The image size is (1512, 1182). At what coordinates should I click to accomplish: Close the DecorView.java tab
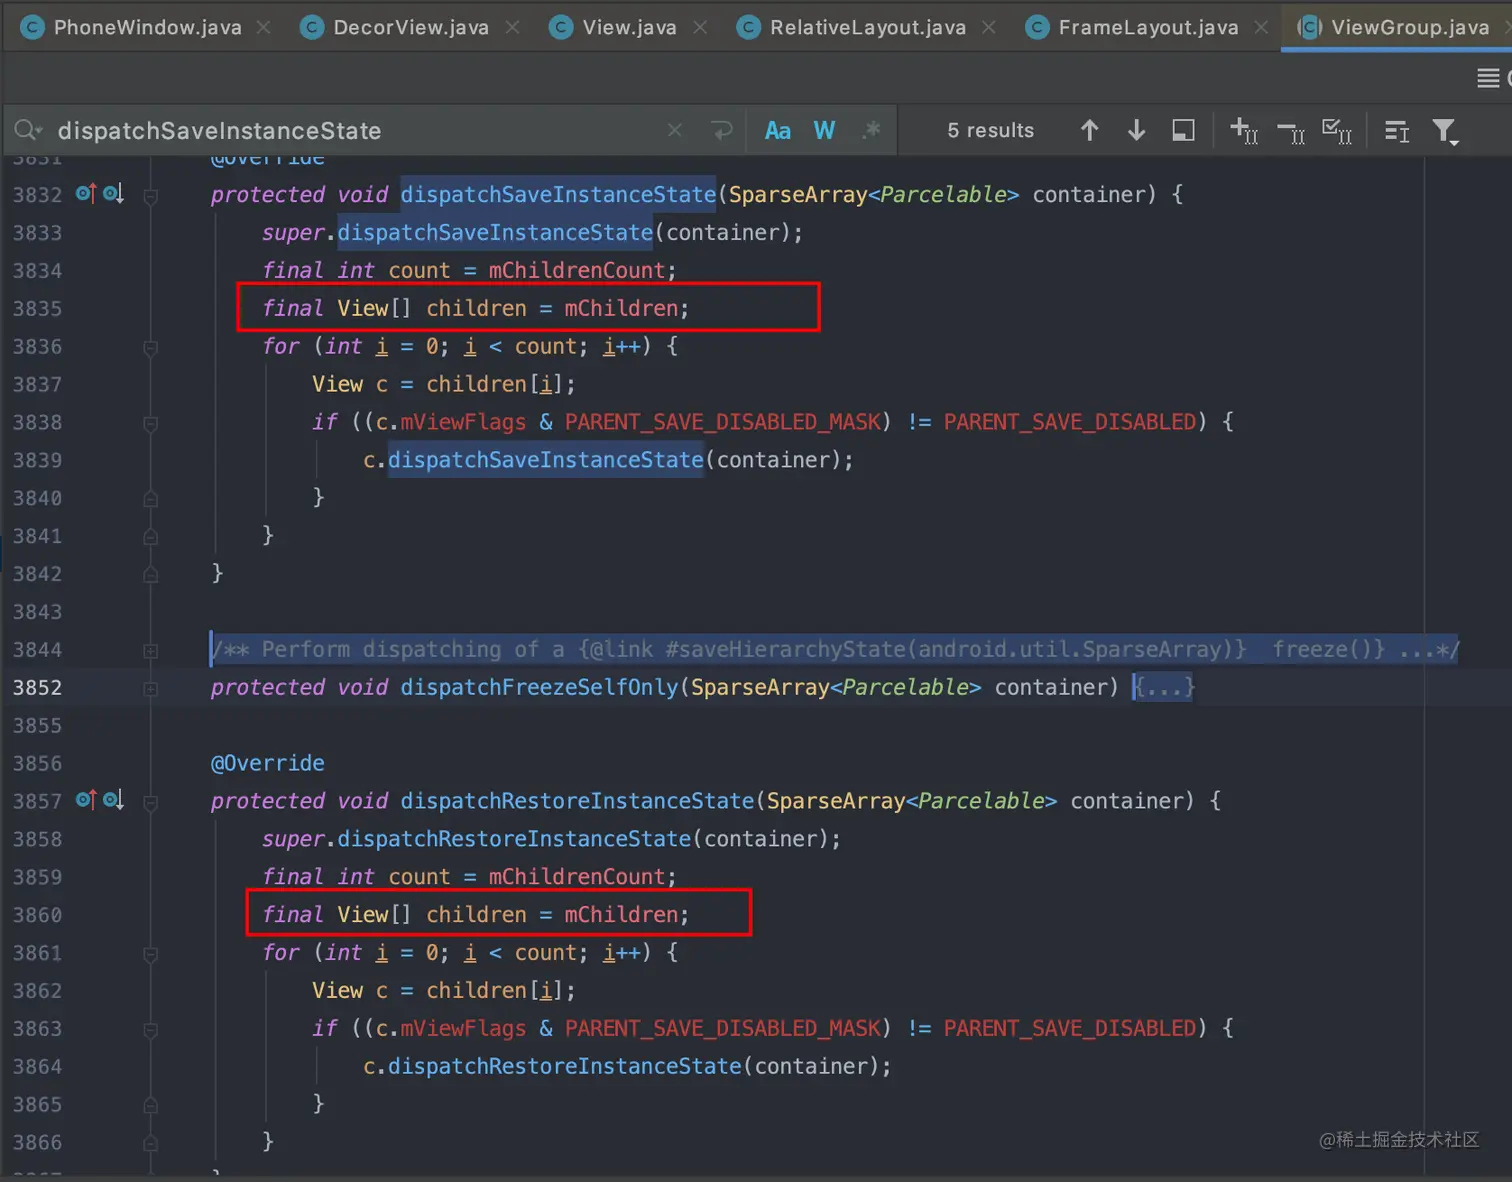click(512, 27)
